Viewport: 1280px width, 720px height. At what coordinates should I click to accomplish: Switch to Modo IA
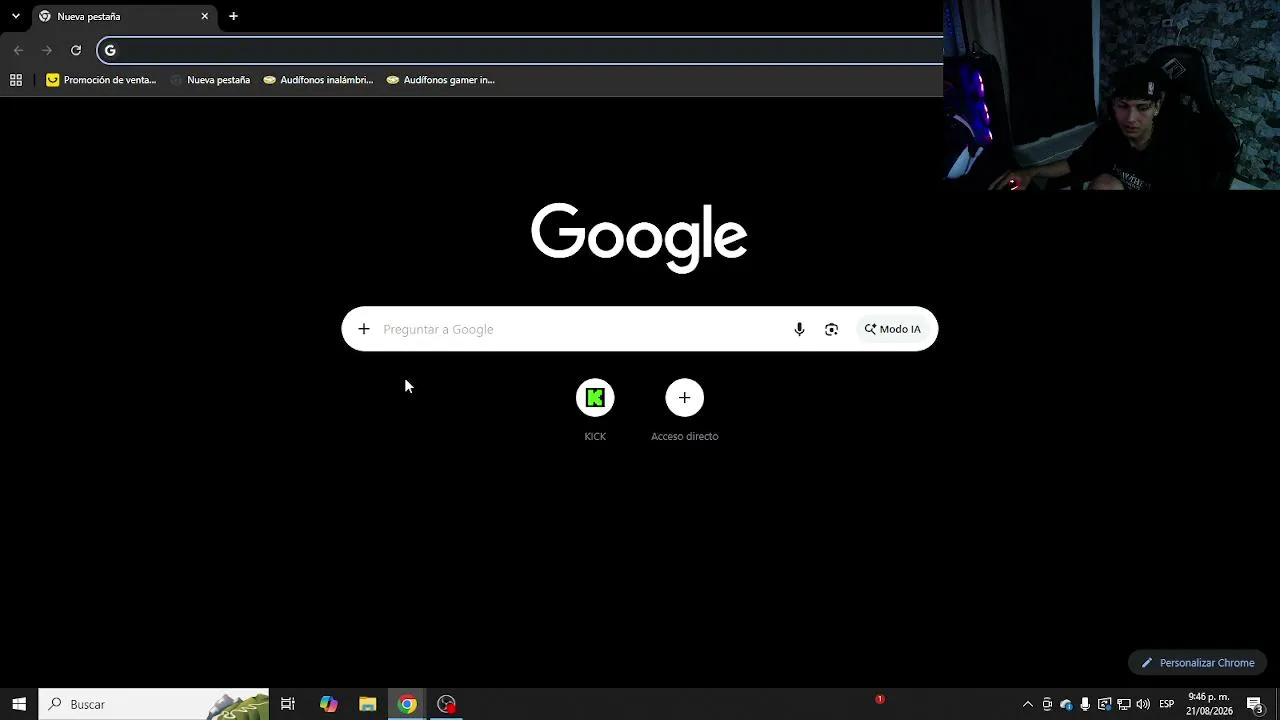click(893, 329)
